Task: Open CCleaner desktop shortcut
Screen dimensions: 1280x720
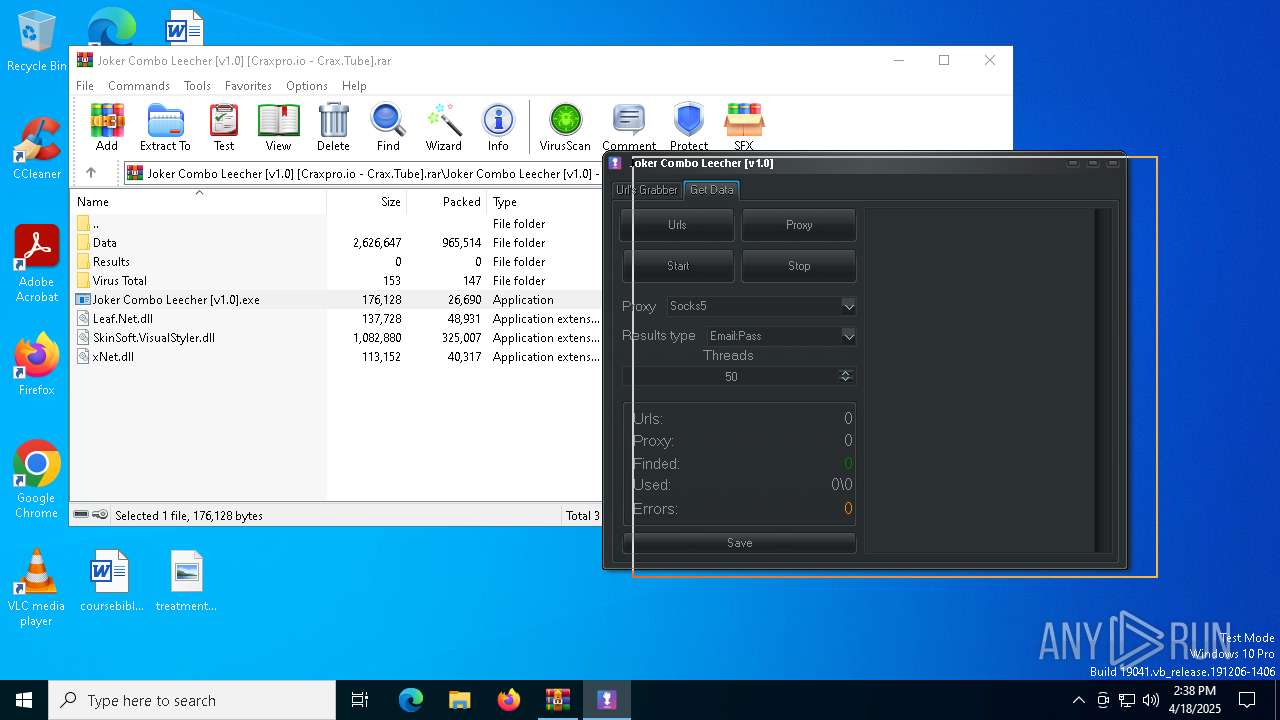Action: (36, 149)
